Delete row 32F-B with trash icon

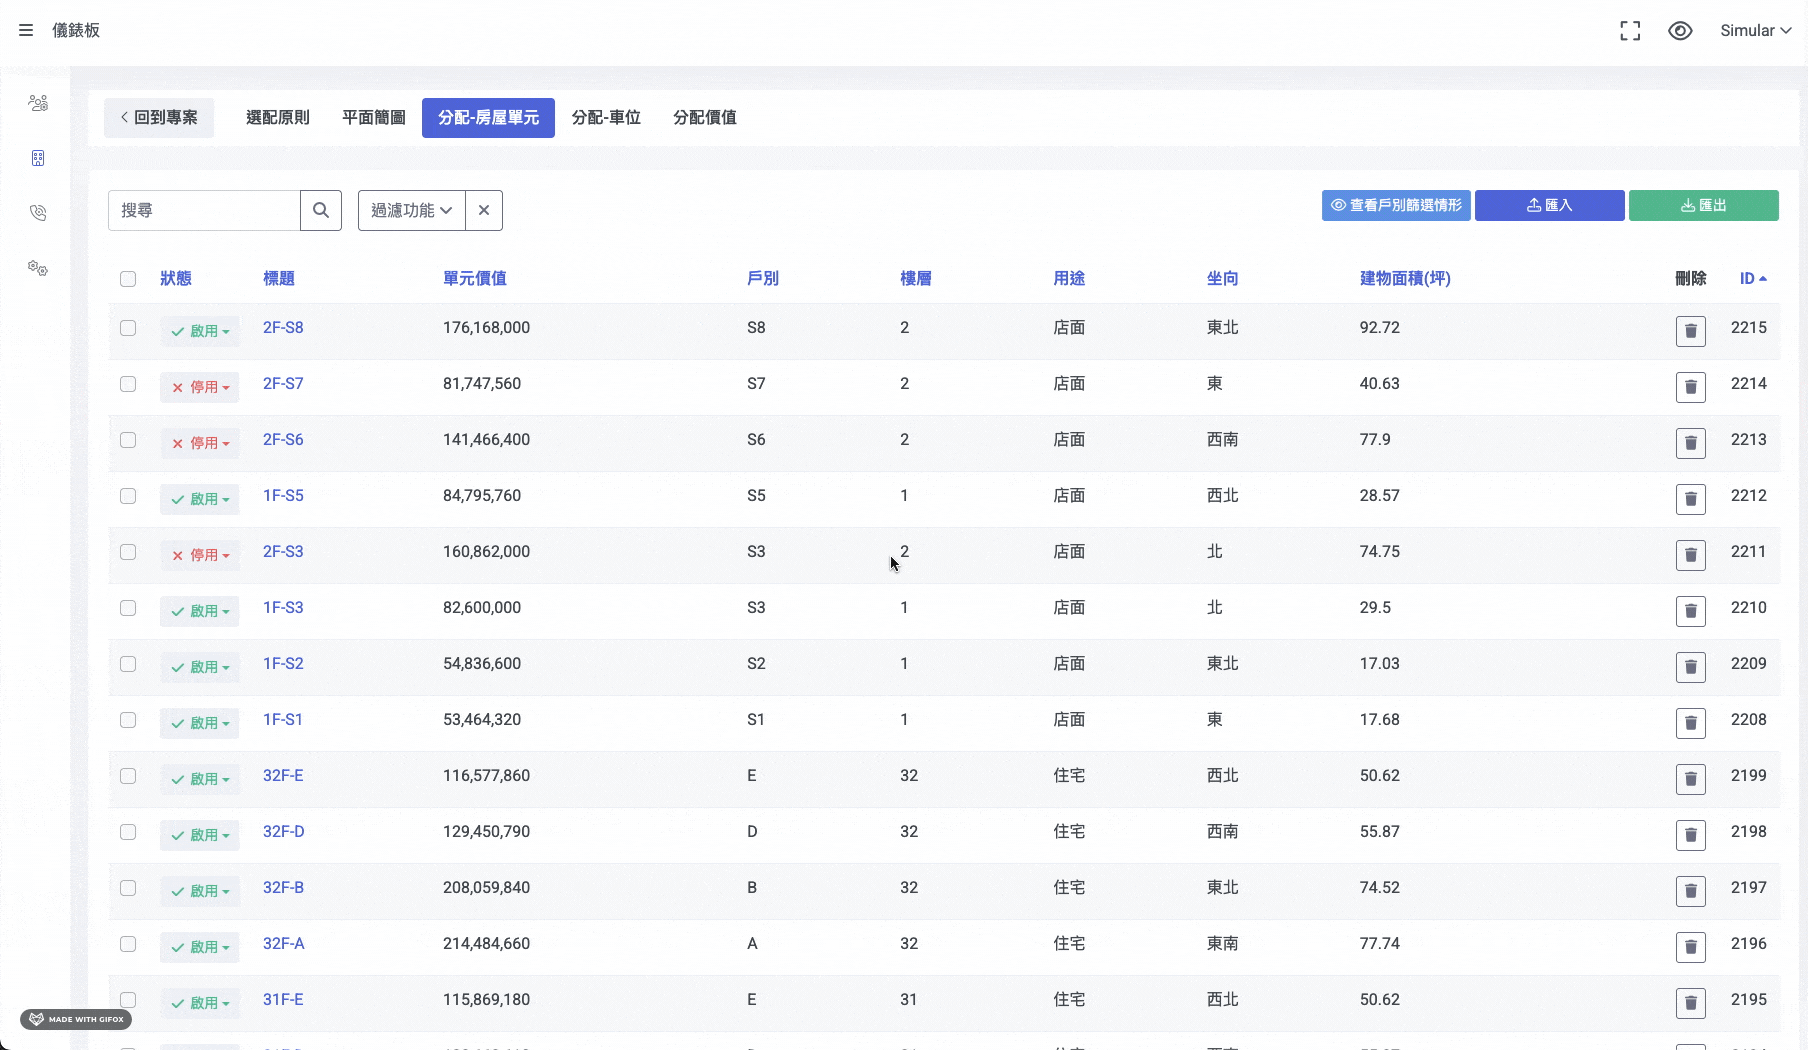click(x=1691, y=891)
